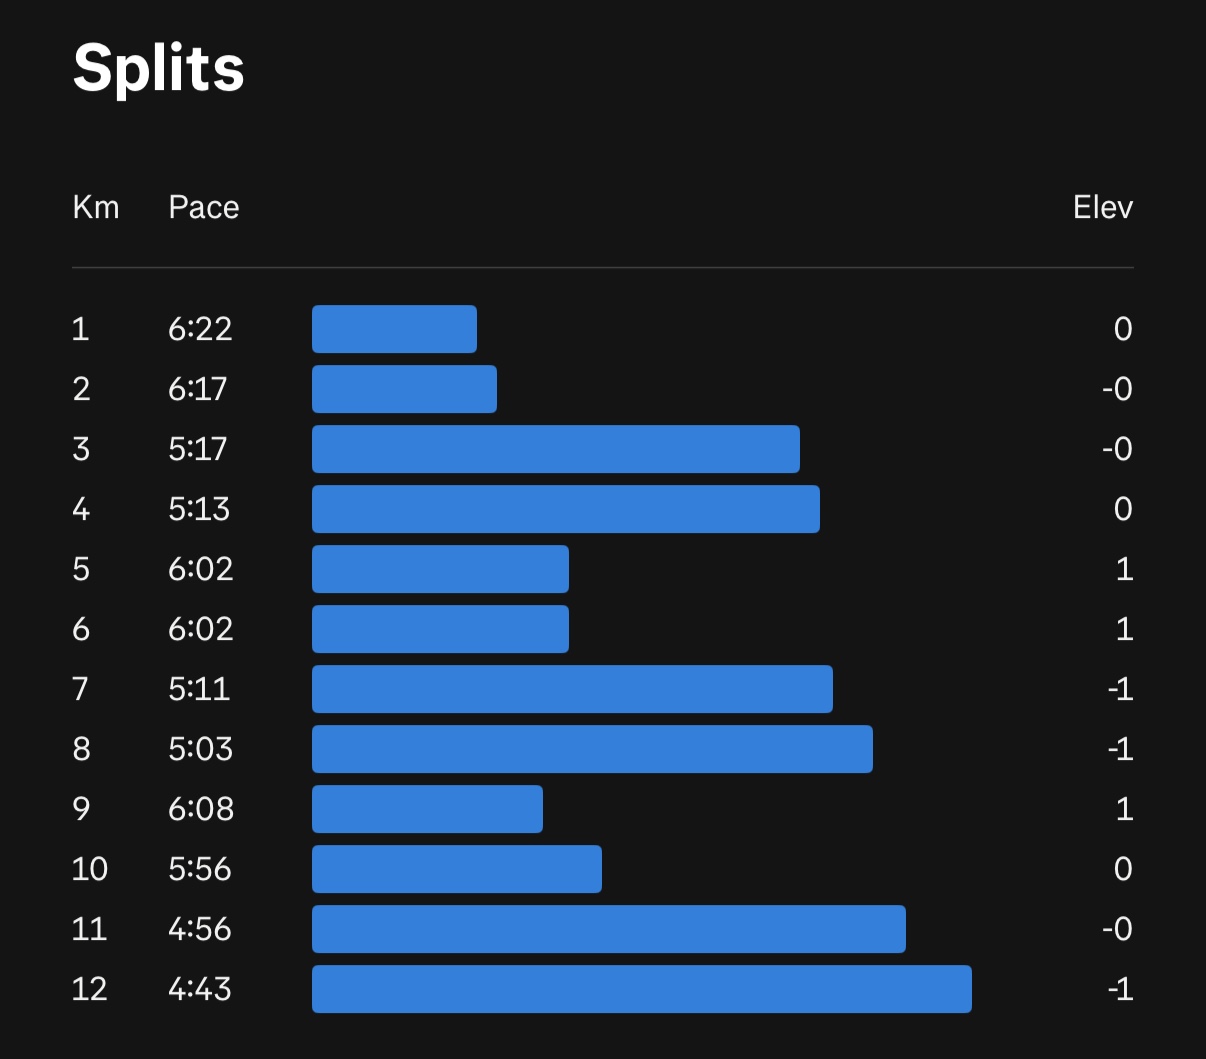
Task: Click the 6:22 pace value
Action: pyautogui.click(x=200, y=329)
